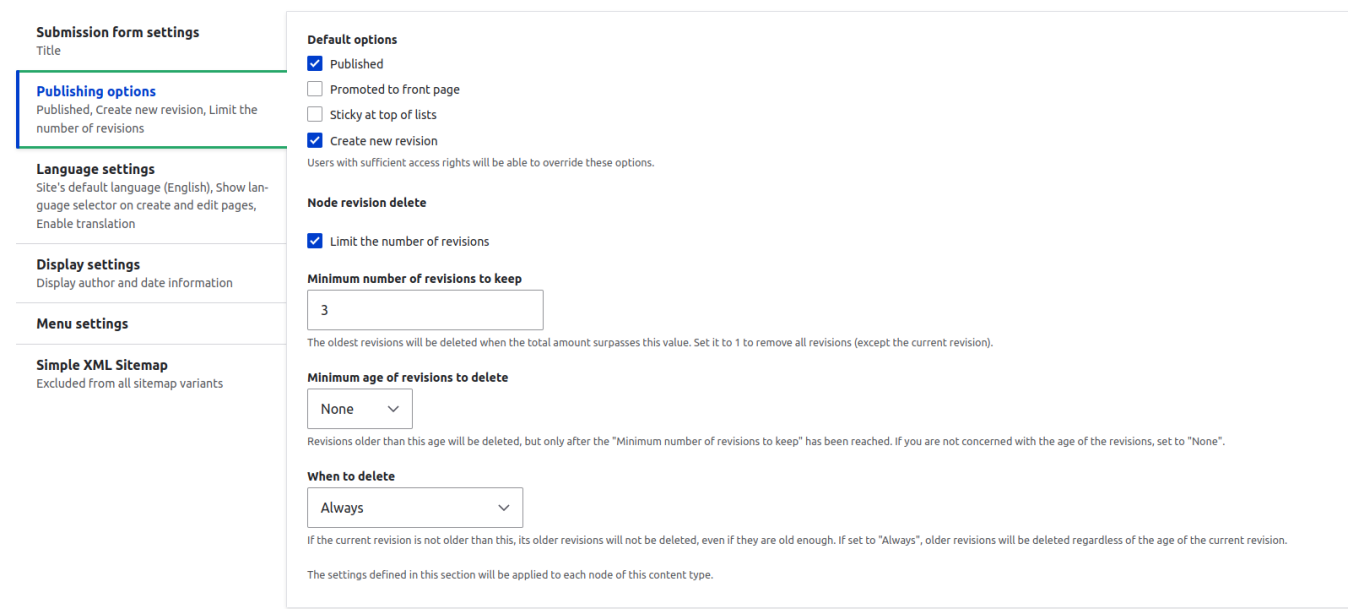Show the Simple XML Sitemap tab

(152, 373)
